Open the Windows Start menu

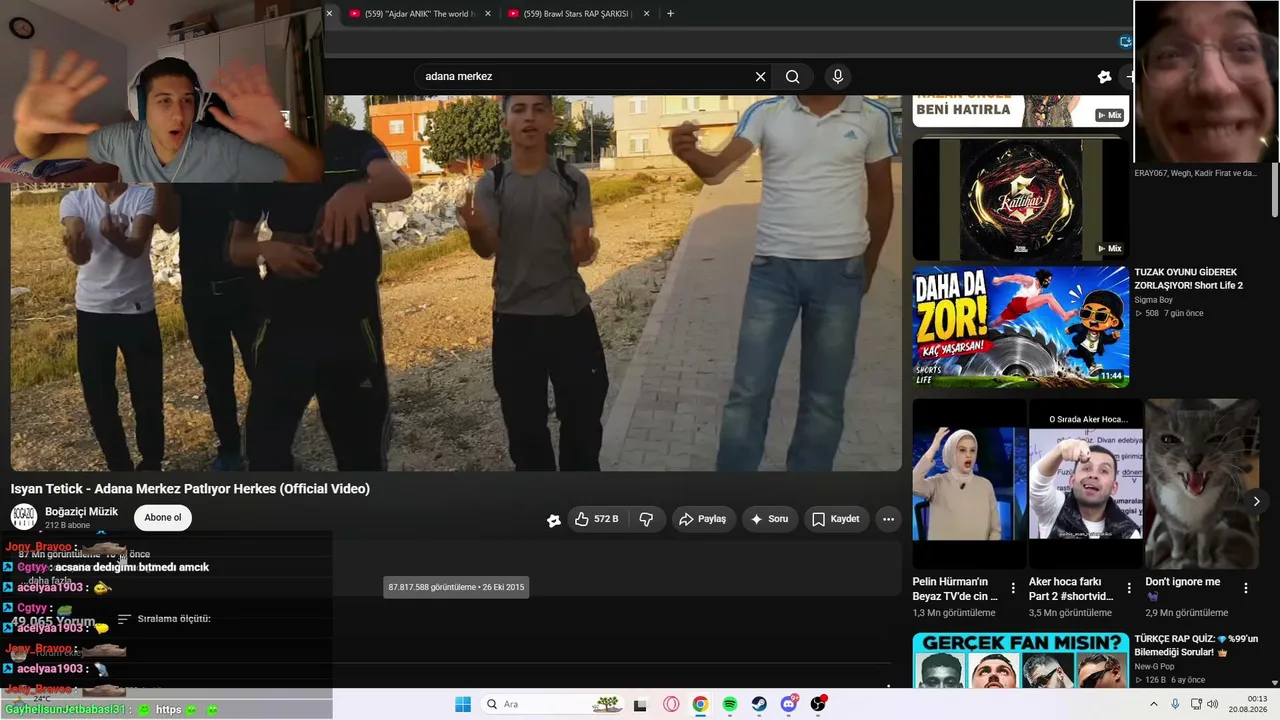click(463, 704)
